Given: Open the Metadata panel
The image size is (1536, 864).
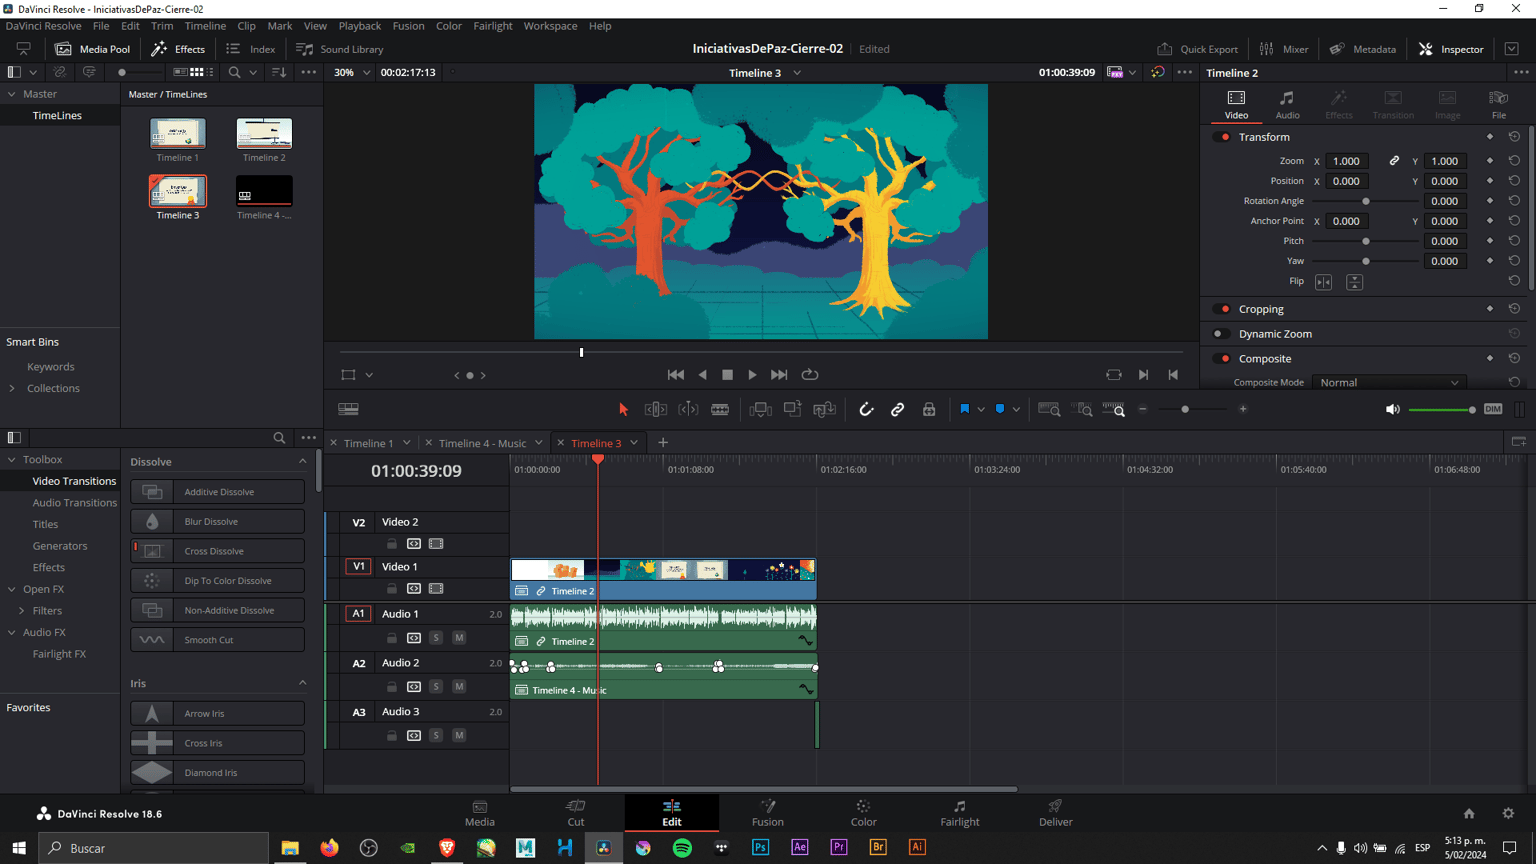Looking at the screenshot, I should point(1362,49).
